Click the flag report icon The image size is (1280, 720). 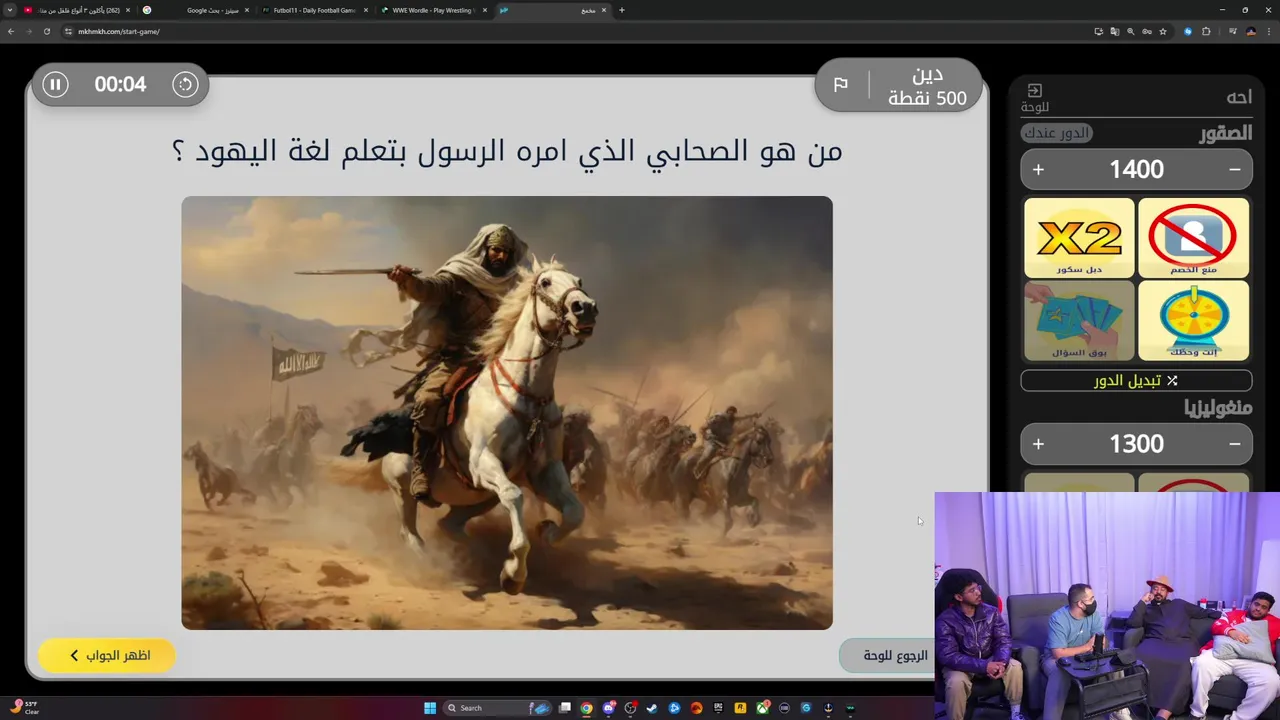point(841,85)
